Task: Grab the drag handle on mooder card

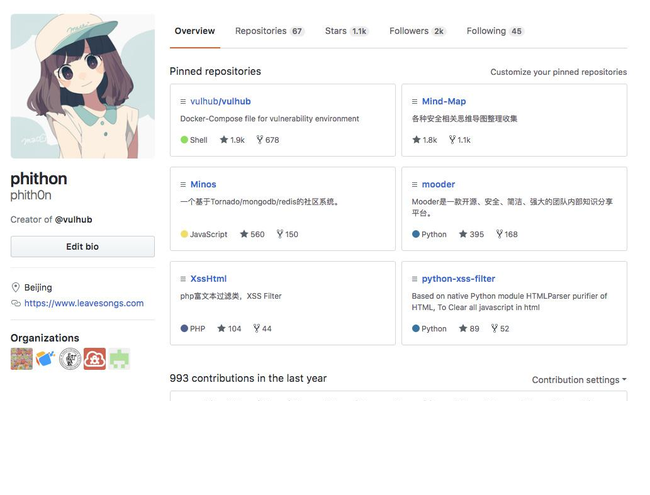Action: point(414,184)
